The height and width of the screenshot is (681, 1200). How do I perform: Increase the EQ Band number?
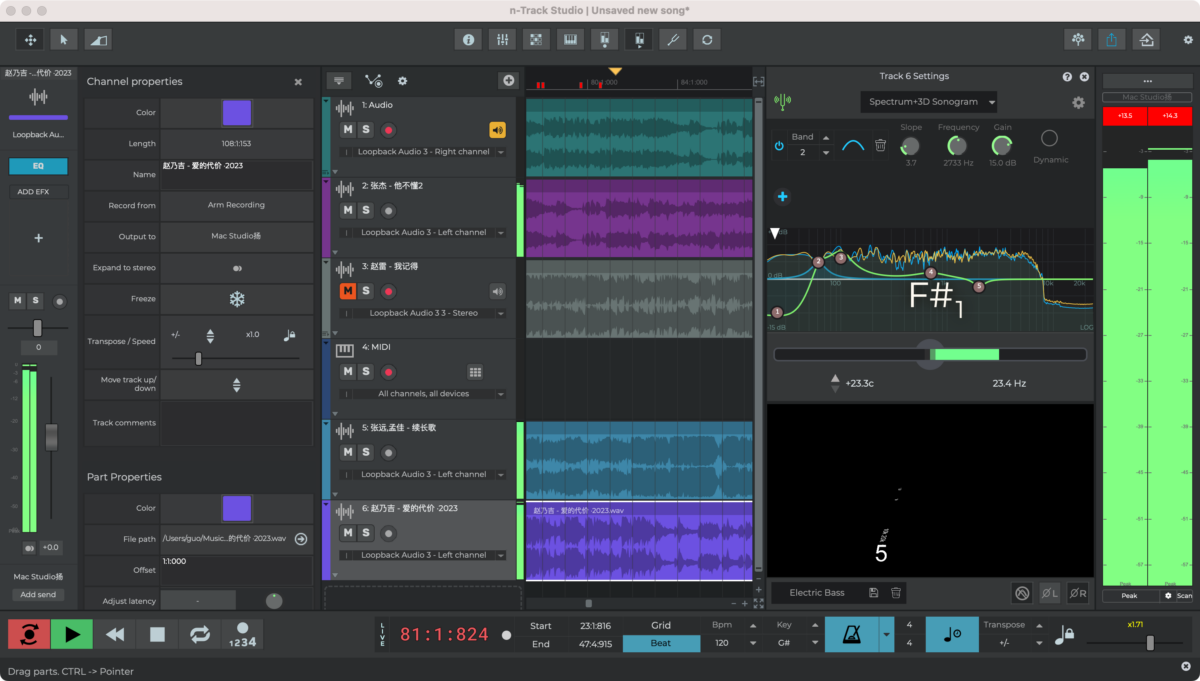click(825, 137)
